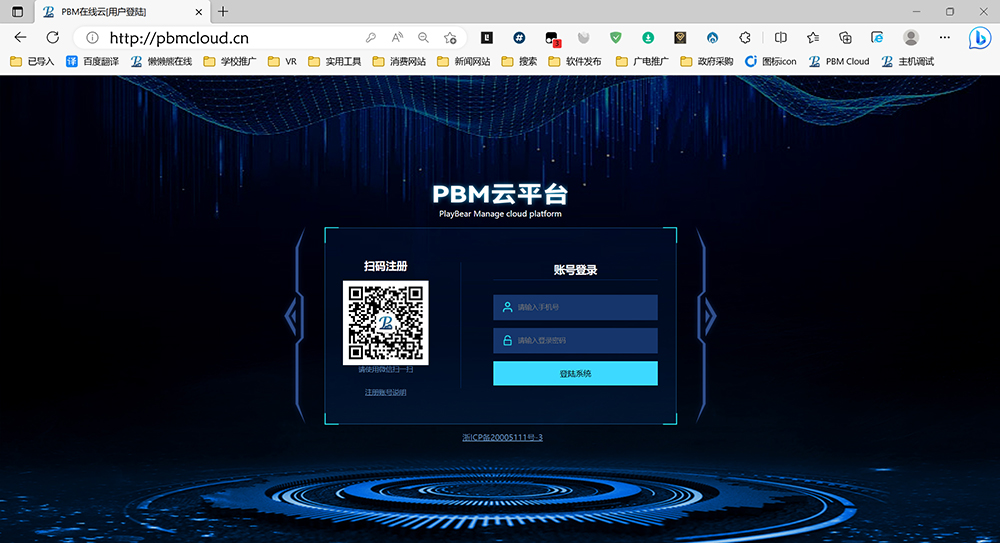This screenshot has width=1000, height=543.
Task: Open a new tab with the plus button
Action: pyautogui.click(x=223, y=11)
